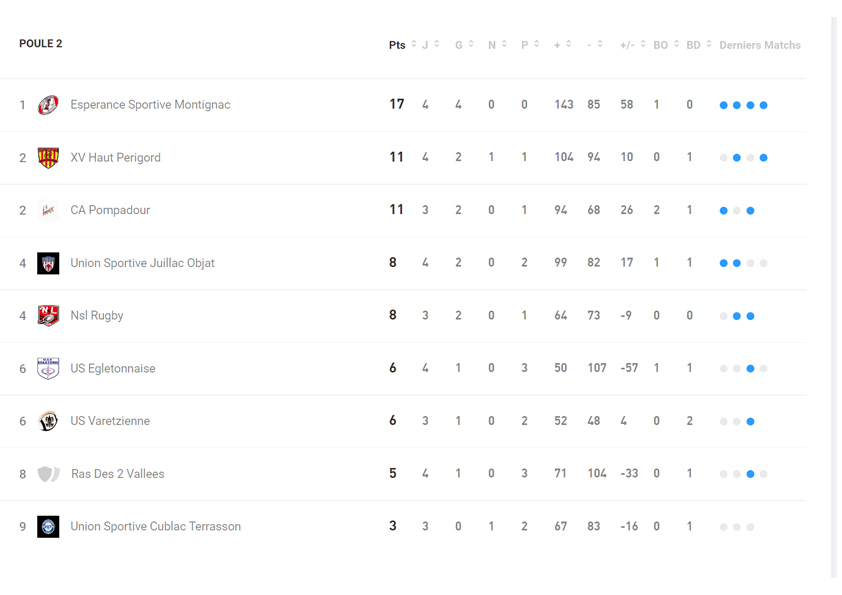
Task: Sort standings by the J column
Action: point(431,45)
